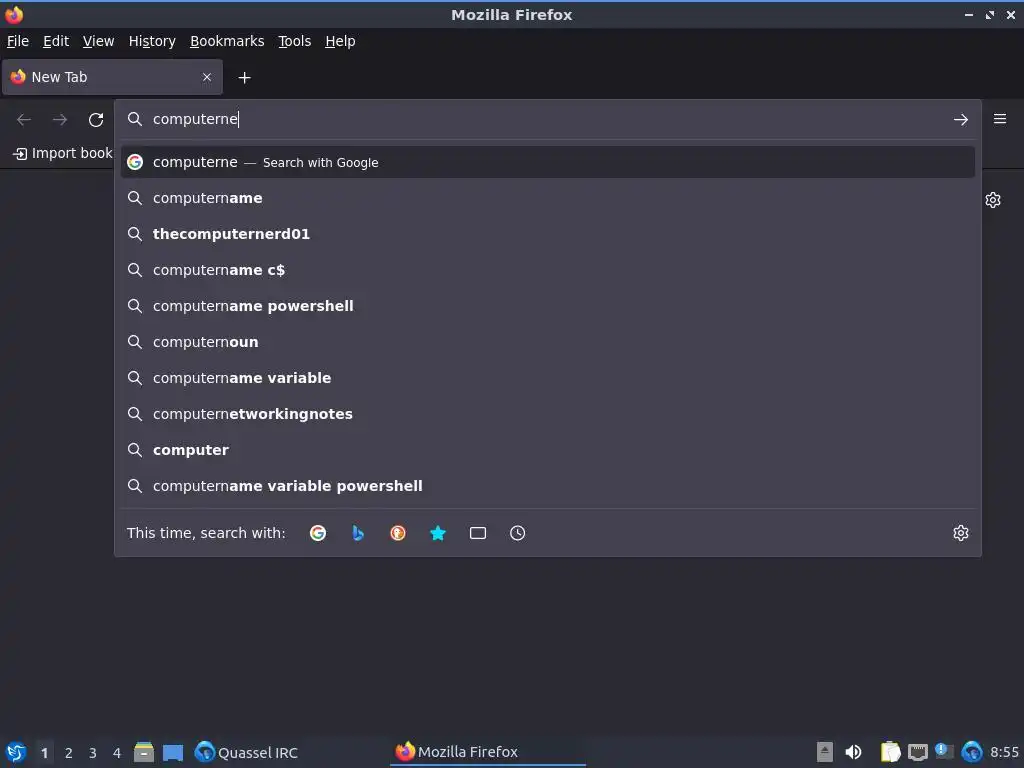Screen dimensions: 1024x768
Task: Open the notification tray icon with exclamation
Action: click(944, 751)
